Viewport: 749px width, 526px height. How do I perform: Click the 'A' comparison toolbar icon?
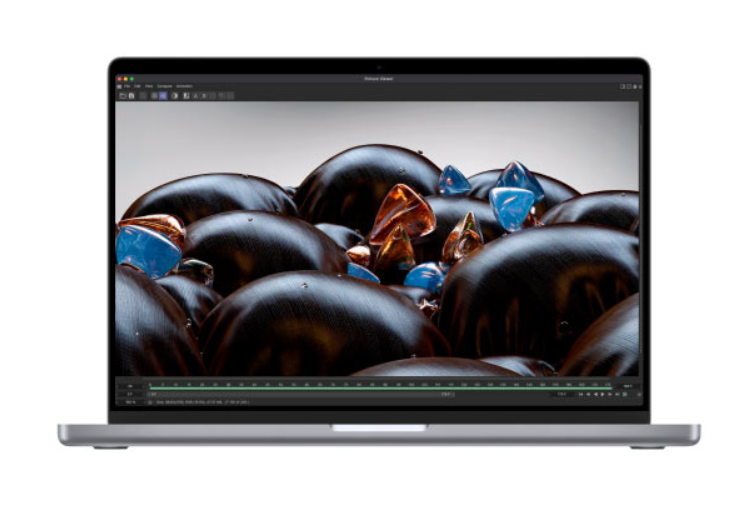[x=196, y=95]
